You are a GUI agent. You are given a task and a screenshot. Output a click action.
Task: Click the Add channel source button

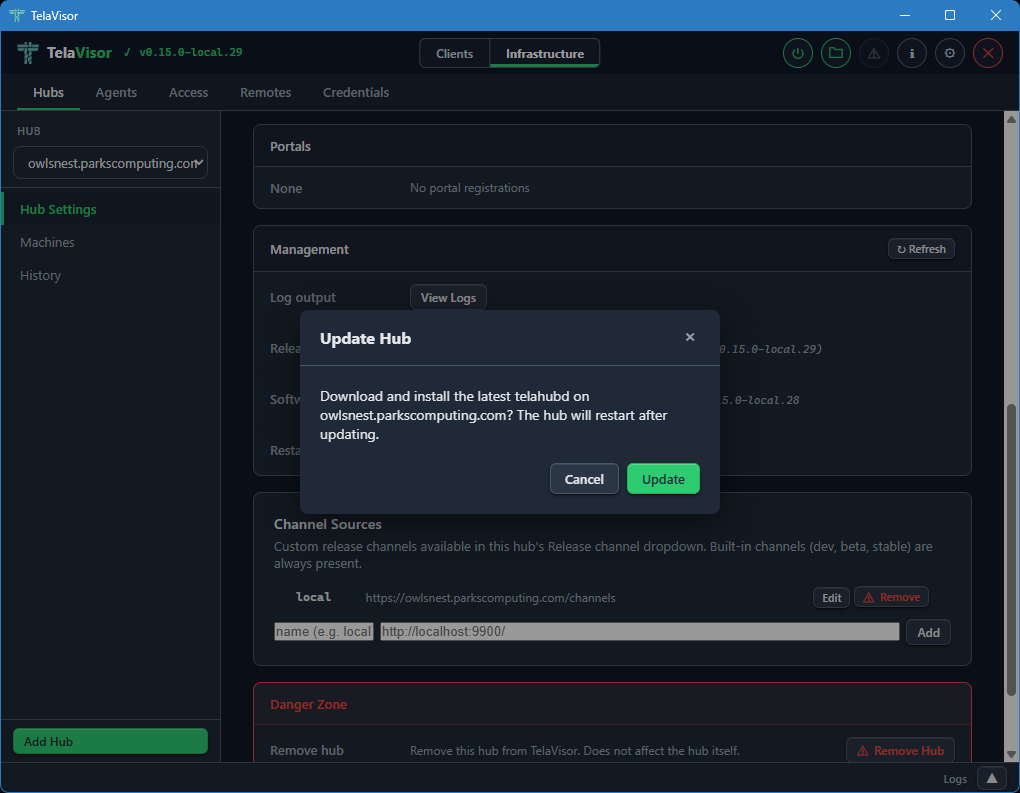928,632
